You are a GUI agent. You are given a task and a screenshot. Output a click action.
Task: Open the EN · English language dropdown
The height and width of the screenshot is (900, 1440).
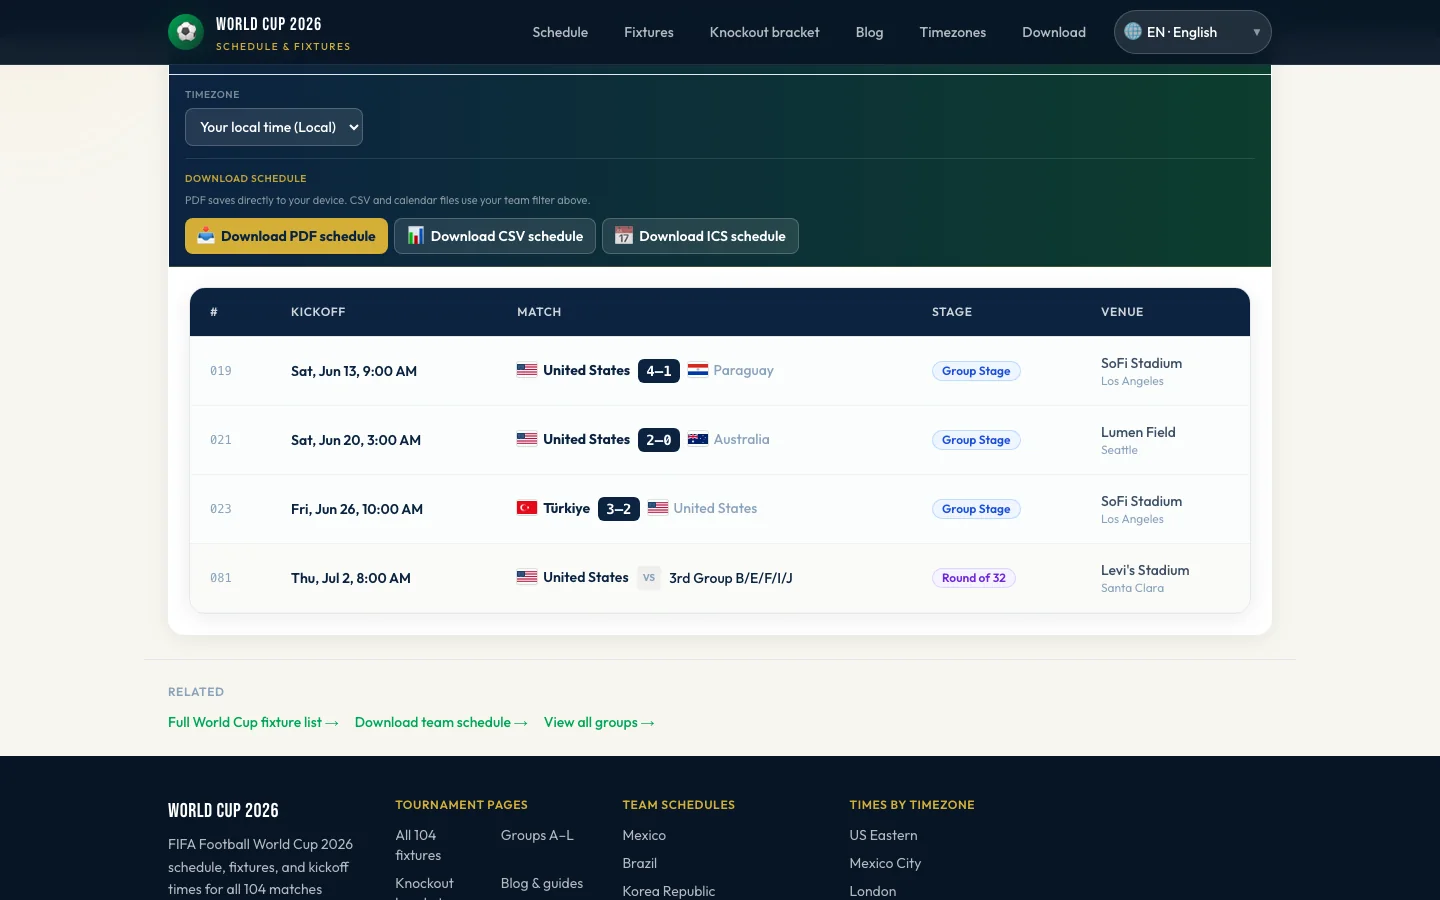(1193, 32)
